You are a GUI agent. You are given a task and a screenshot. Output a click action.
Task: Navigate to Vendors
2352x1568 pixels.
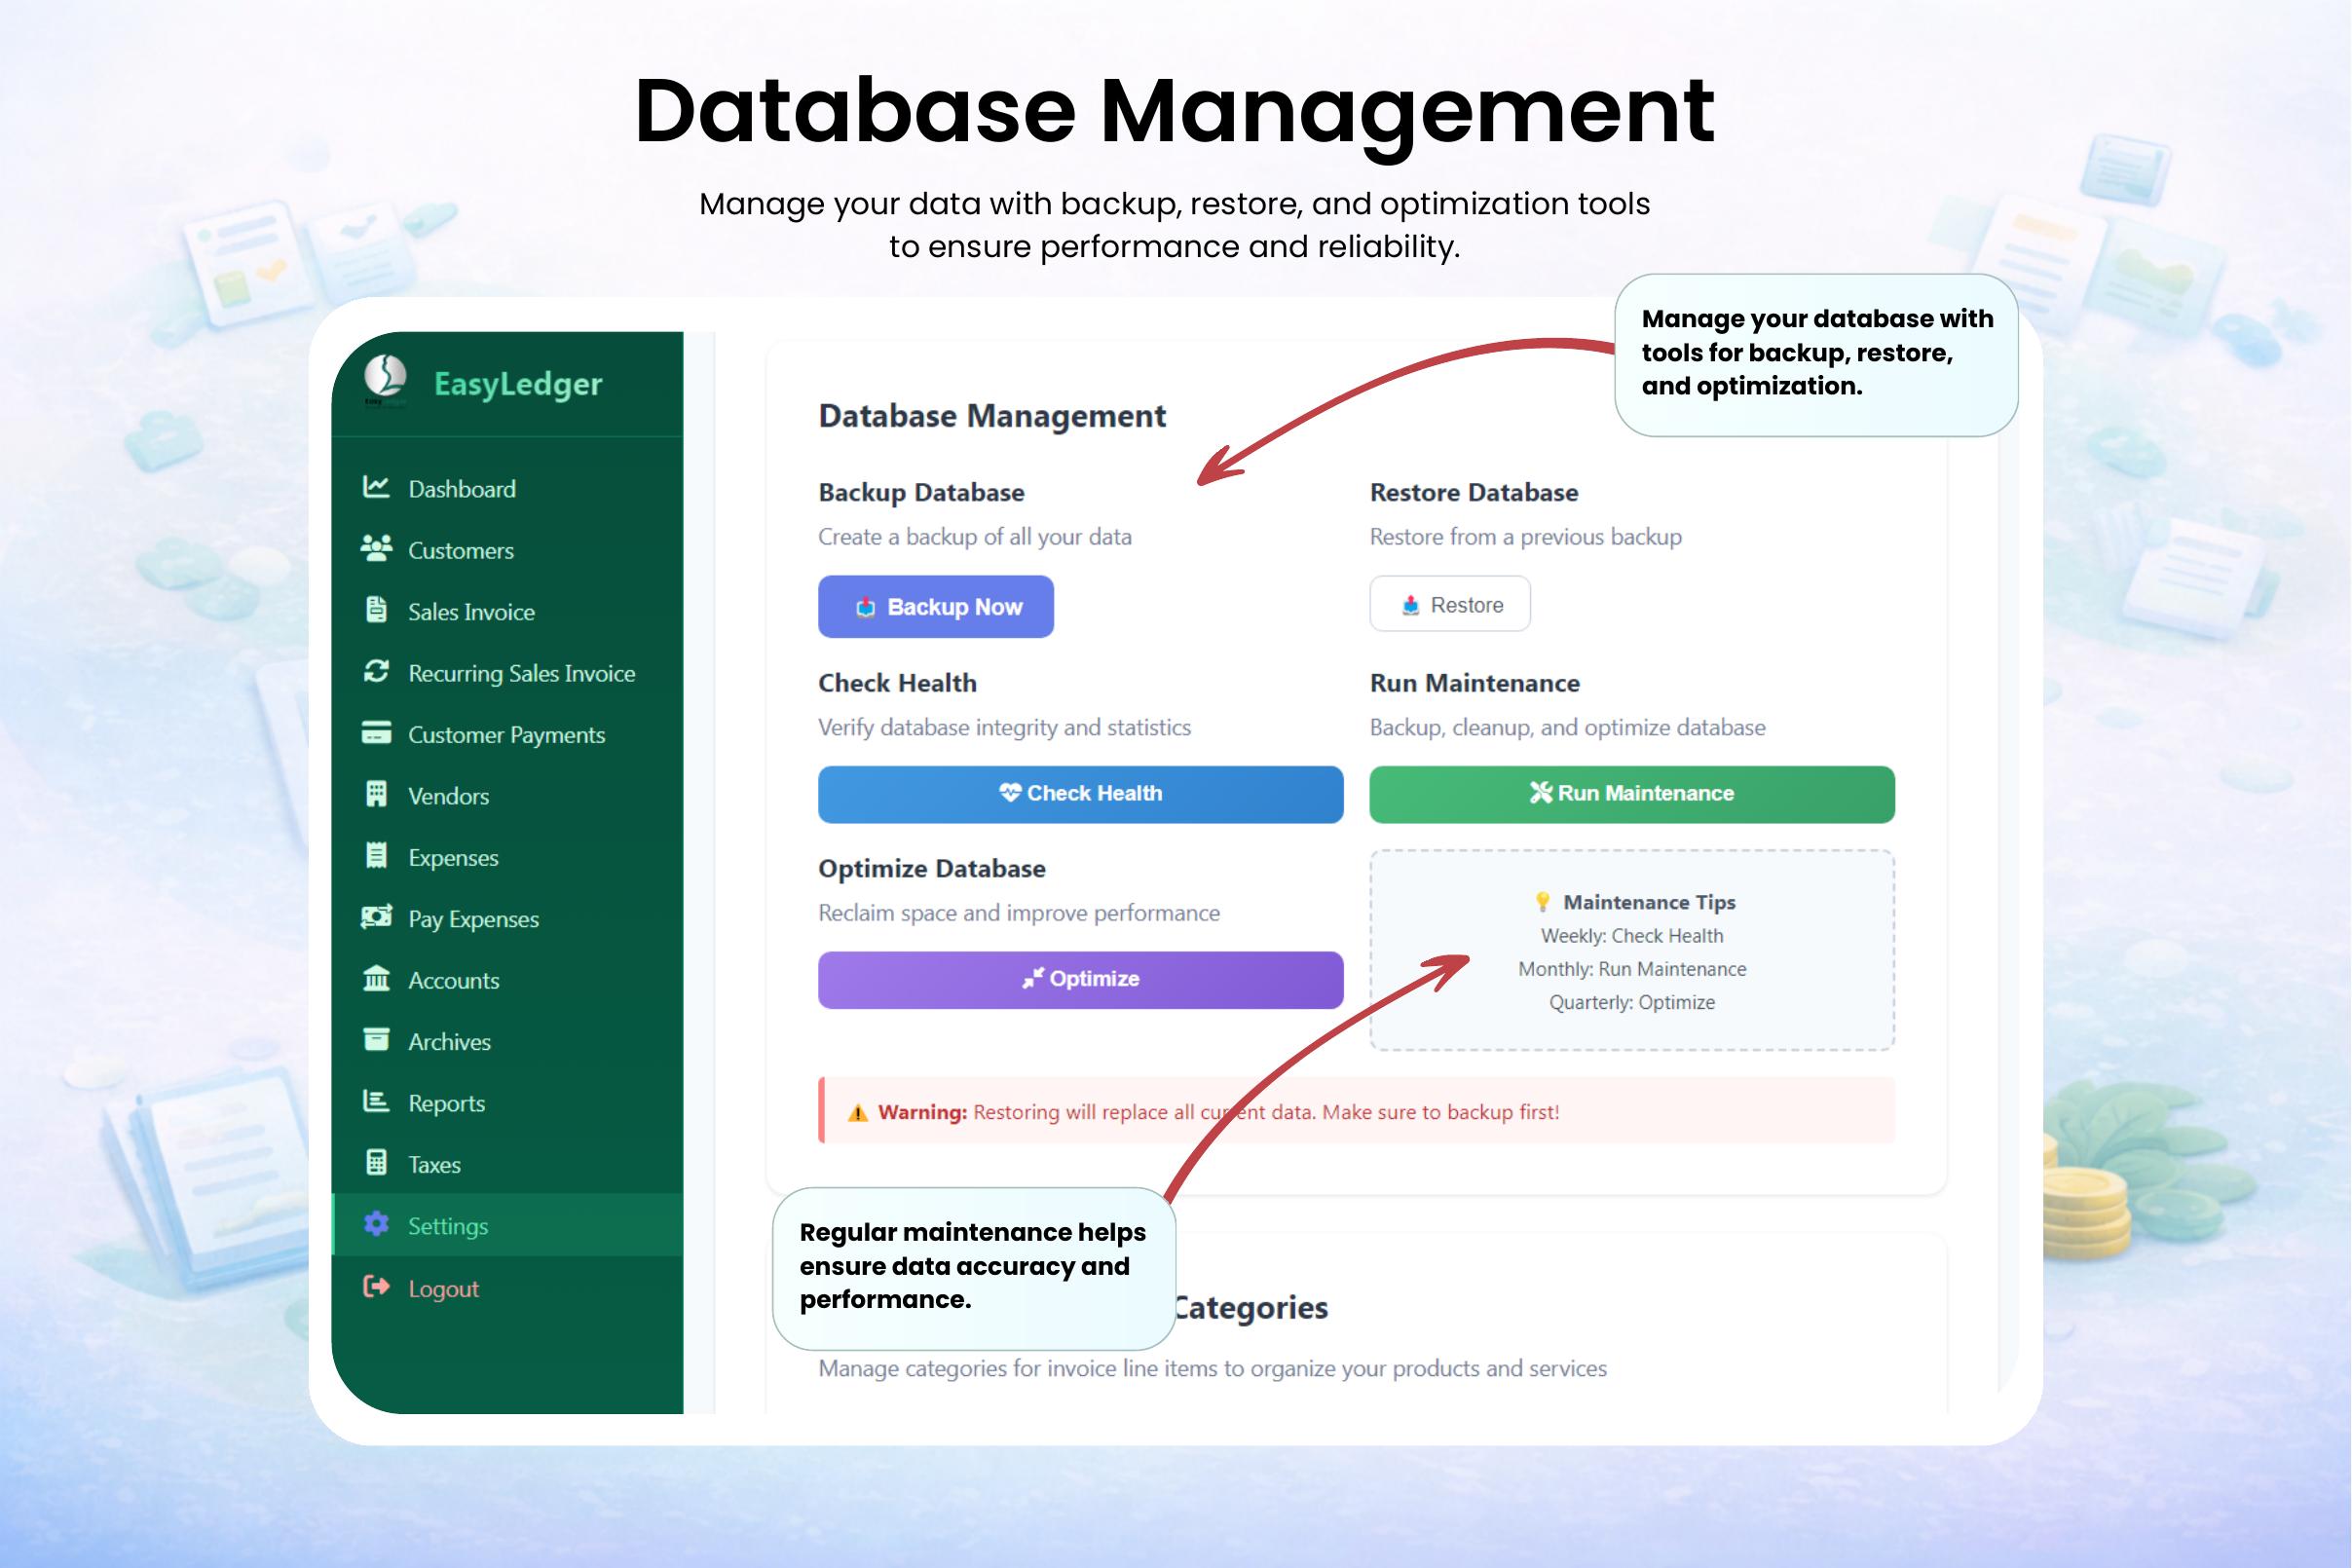[x=507, y=796]
